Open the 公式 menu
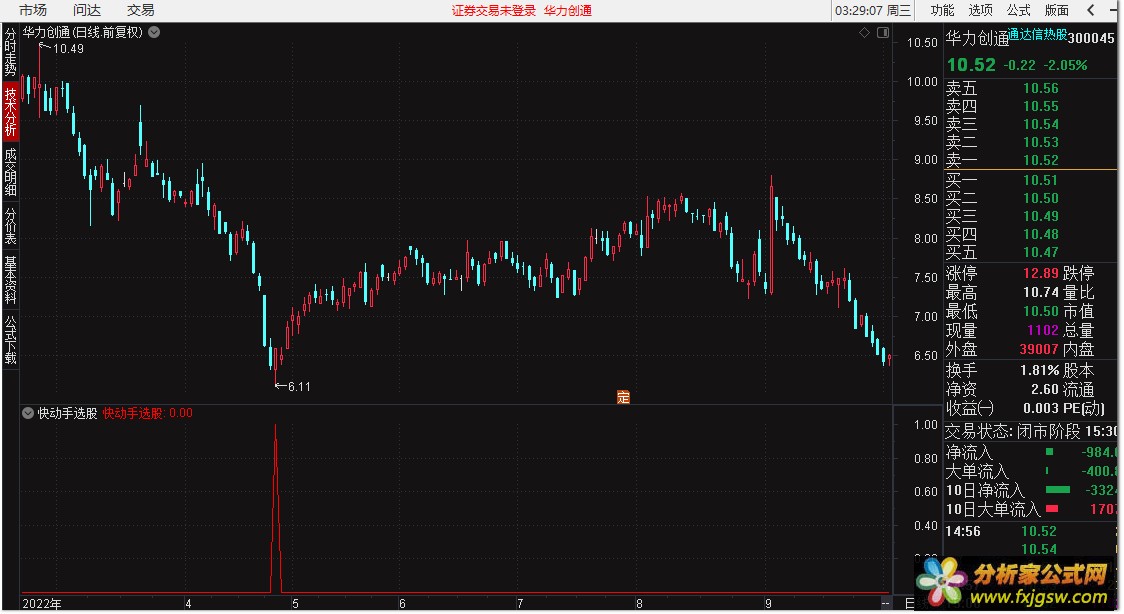Screen dimensions: 1124x614 click(1018, 10)
